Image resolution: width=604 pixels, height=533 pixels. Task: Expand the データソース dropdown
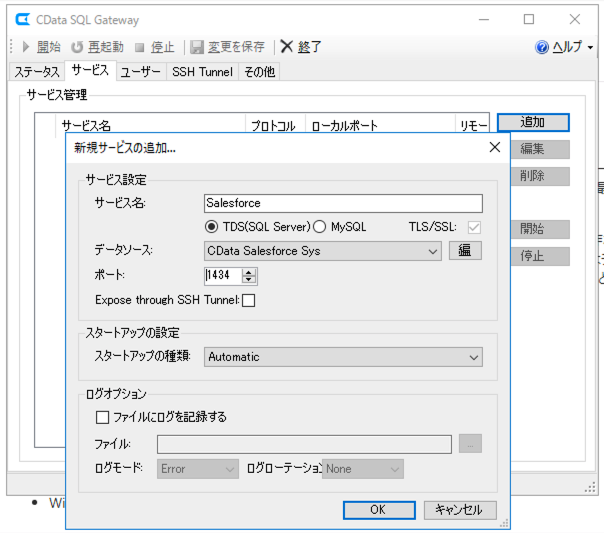click(322, 251)
